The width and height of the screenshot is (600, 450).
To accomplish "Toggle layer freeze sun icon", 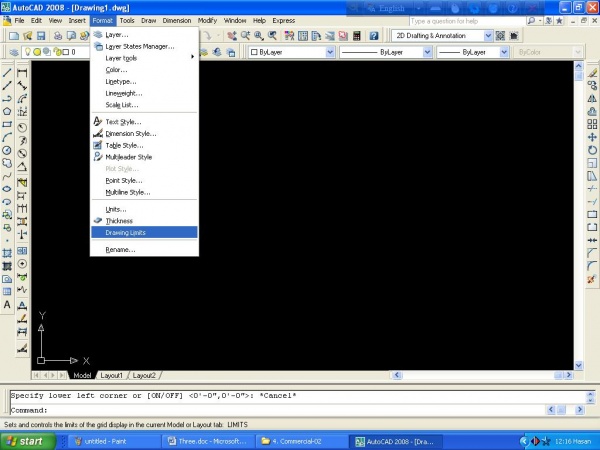I will tap(37, 52).
